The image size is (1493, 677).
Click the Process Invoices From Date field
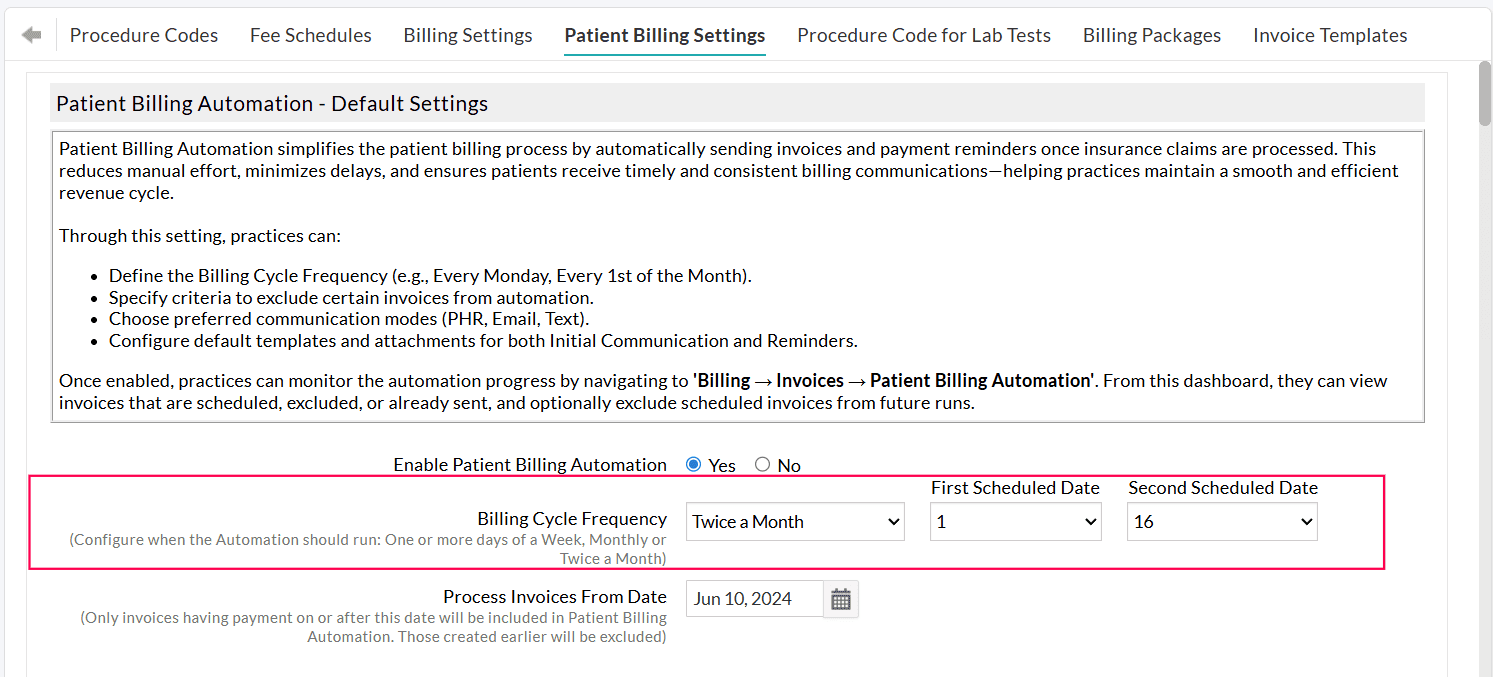tap(754, 598)
